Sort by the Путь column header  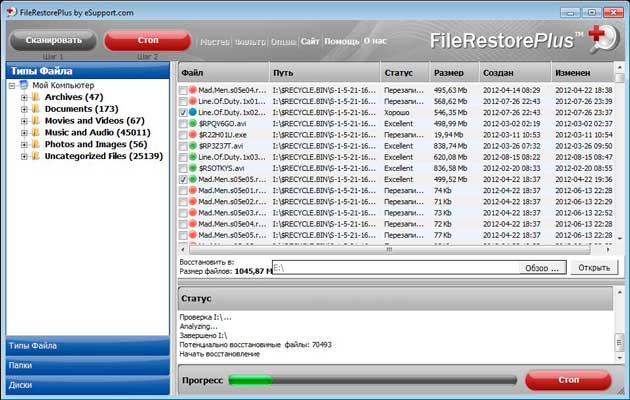point(324,73)
